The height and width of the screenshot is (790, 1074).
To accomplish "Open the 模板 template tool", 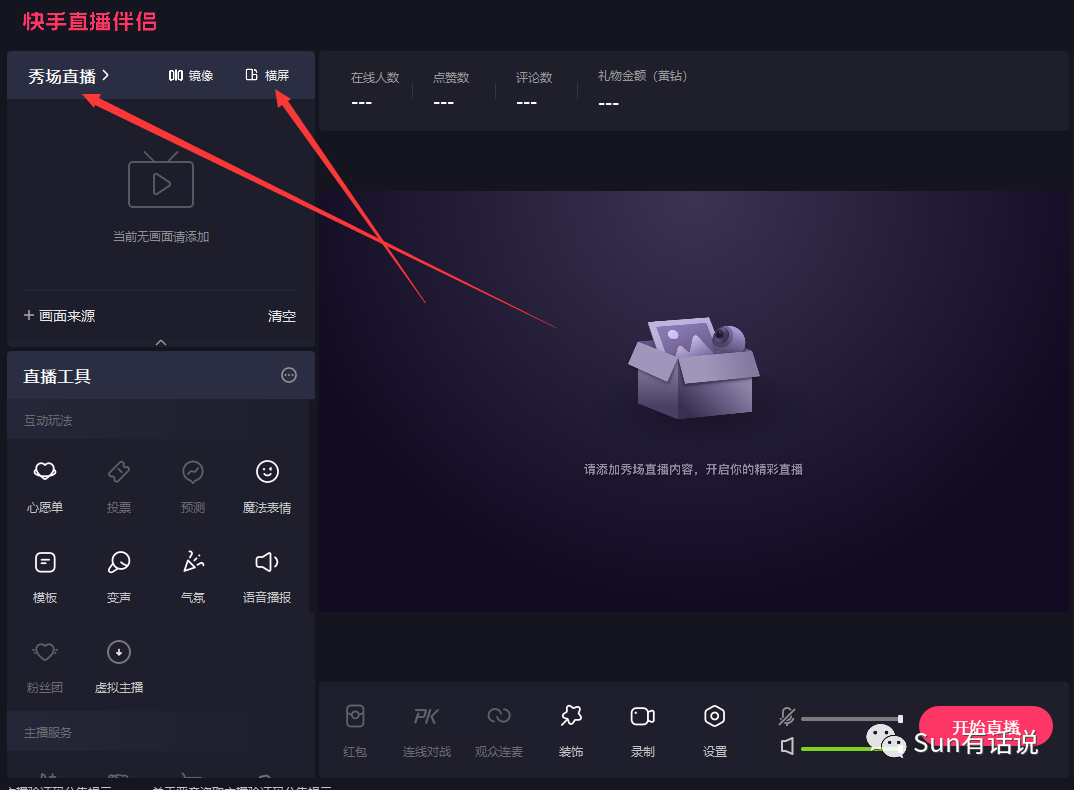I will tap(45, 577).
